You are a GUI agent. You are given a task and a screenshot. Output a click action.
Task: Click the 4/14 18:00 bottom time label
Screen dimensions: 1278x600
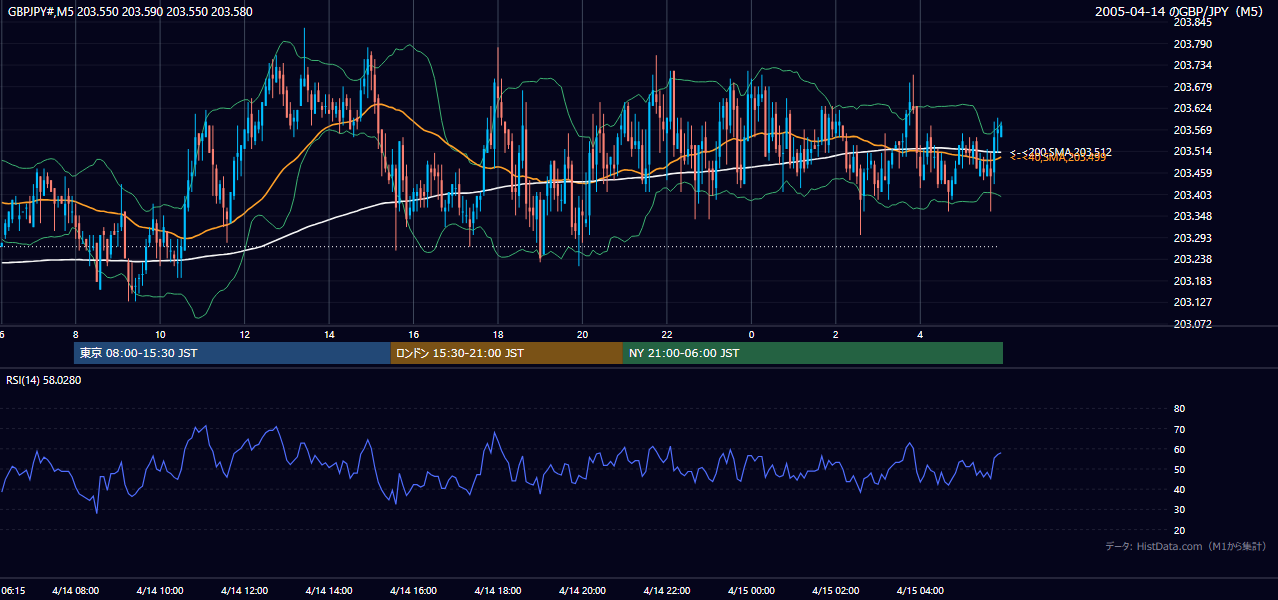click(x=498, y=591)
